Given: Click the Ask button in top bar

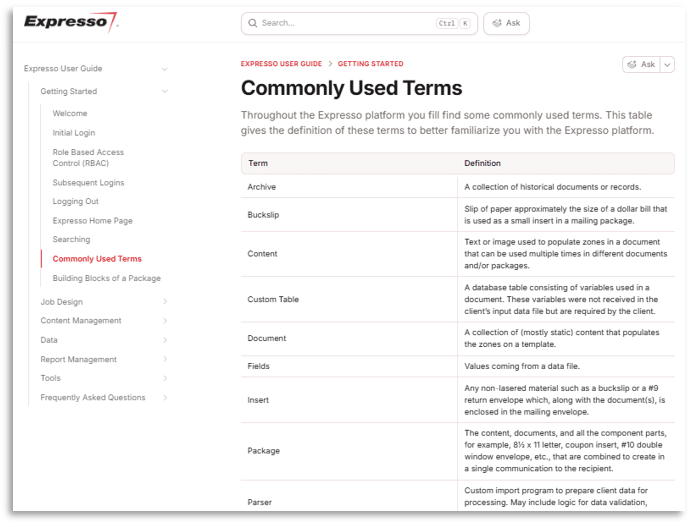Looking at the screenshot, I should pyautogui.click(x=506, y=23).
